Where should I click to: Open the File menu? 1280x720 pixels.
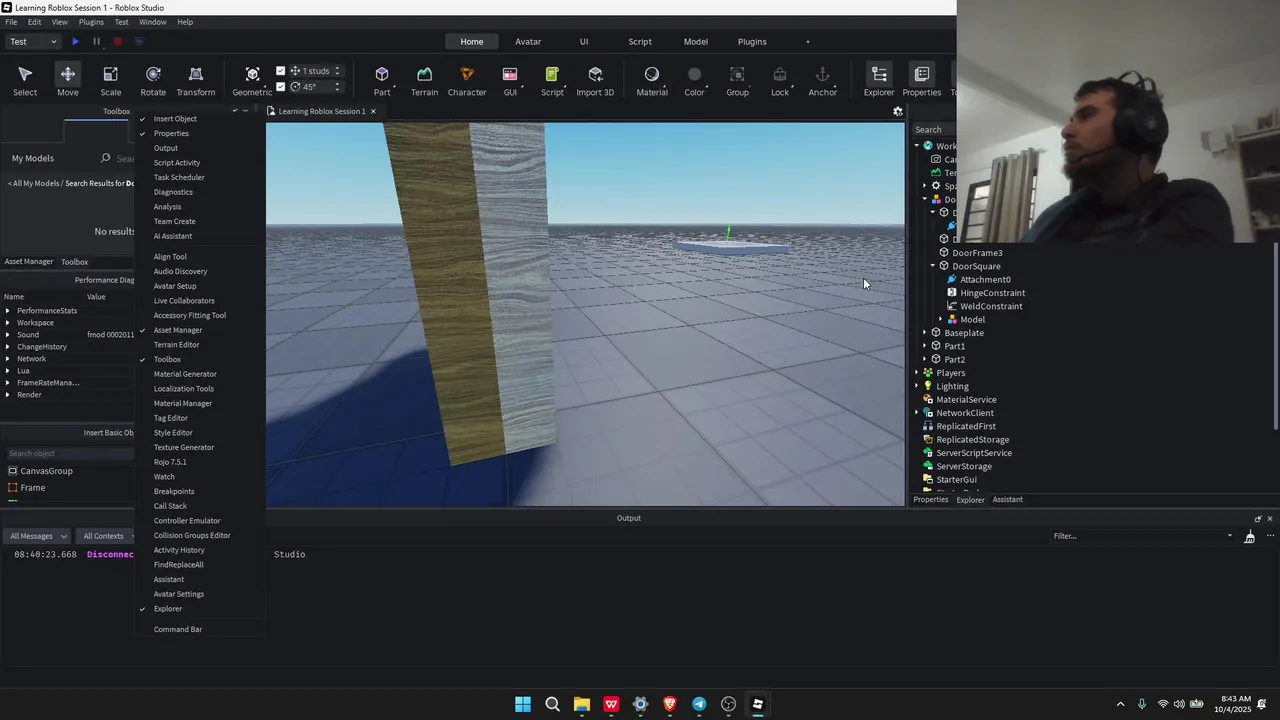(11, 21)
